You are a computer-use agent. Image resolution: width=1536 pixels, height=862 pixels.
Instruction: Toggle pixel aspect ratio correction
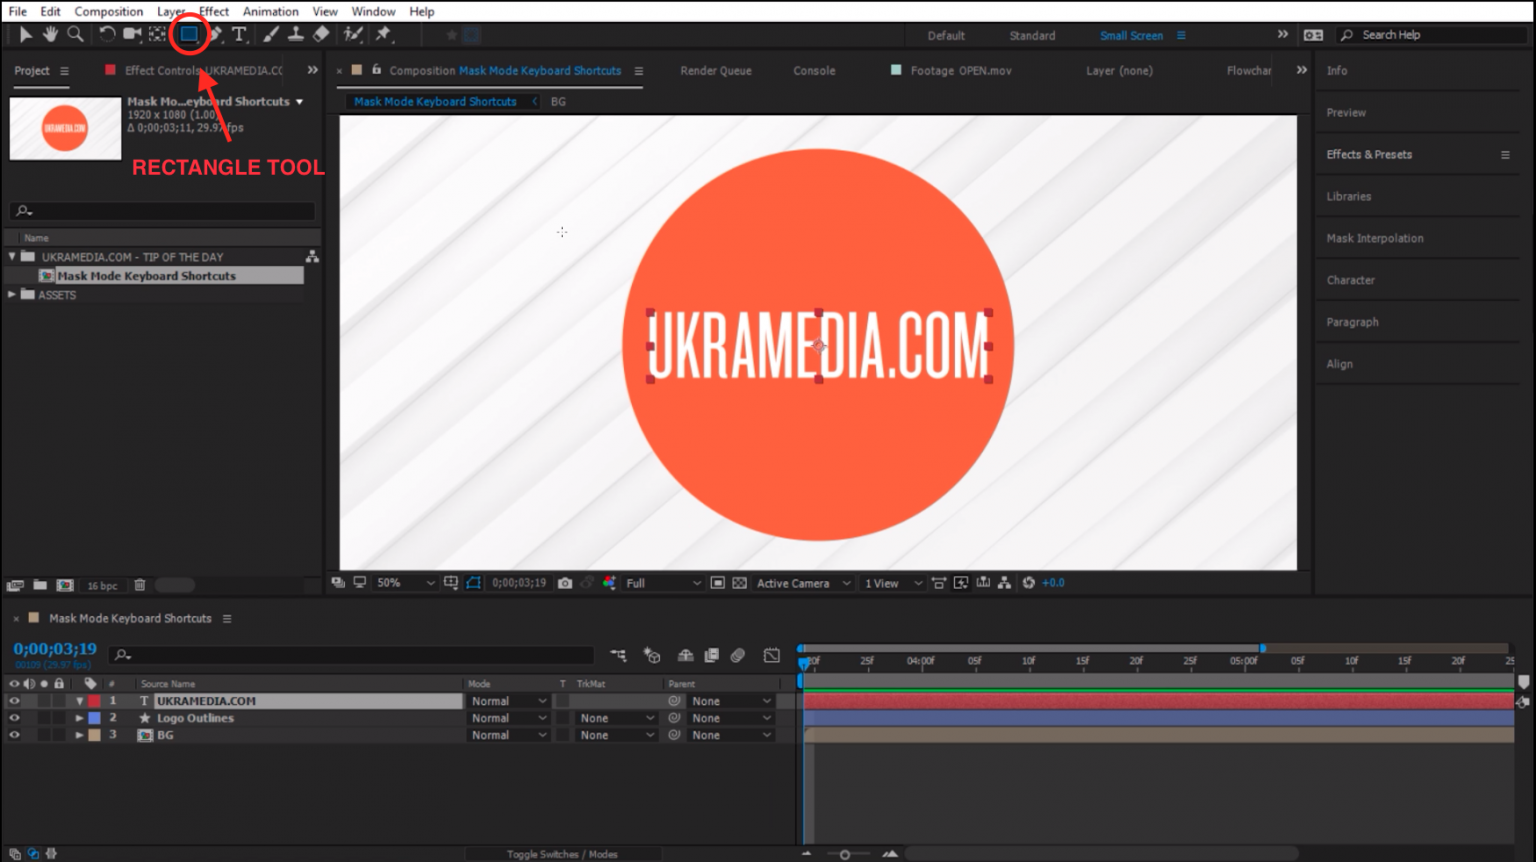[x=939, y=583]
